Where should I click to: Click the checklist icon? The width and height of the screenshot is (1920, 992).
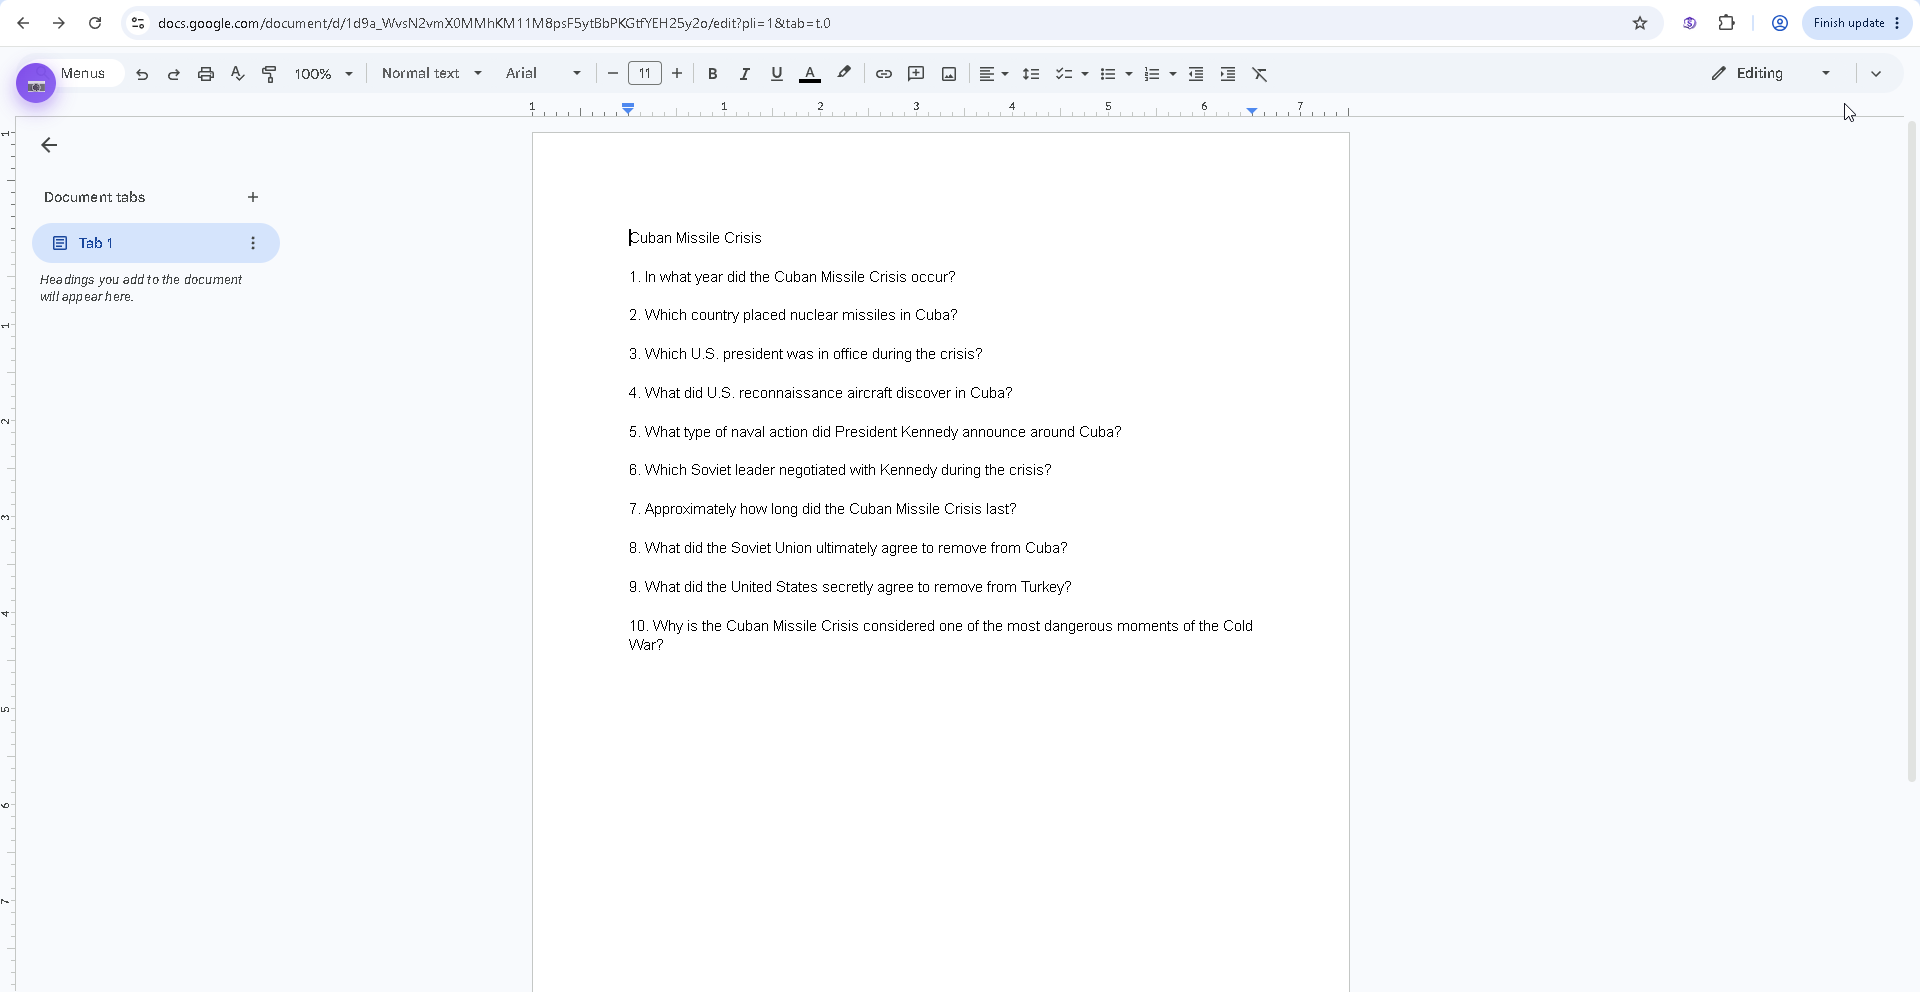(x=1064, y=74)
